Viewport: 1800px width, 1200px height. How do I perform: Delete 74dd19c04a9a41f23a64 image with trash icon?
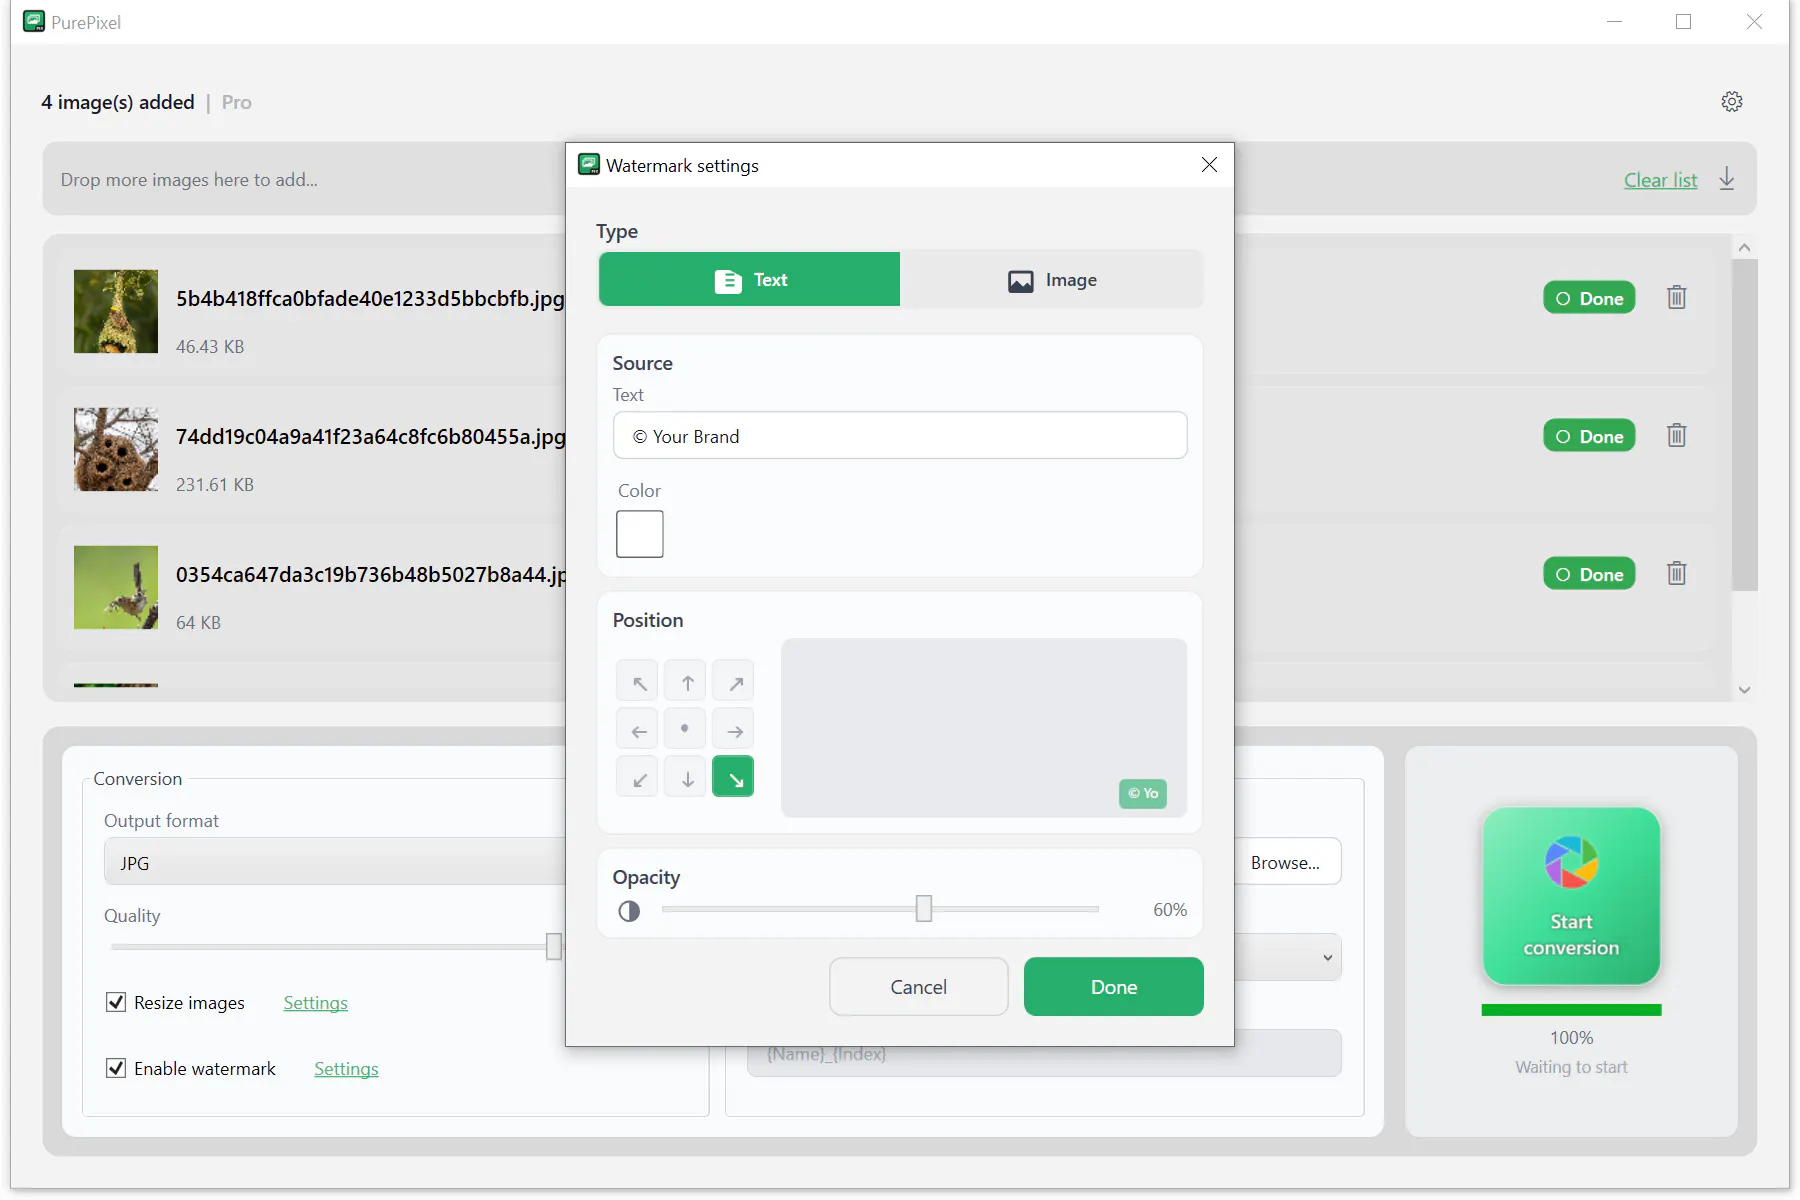pos(1677,436)
